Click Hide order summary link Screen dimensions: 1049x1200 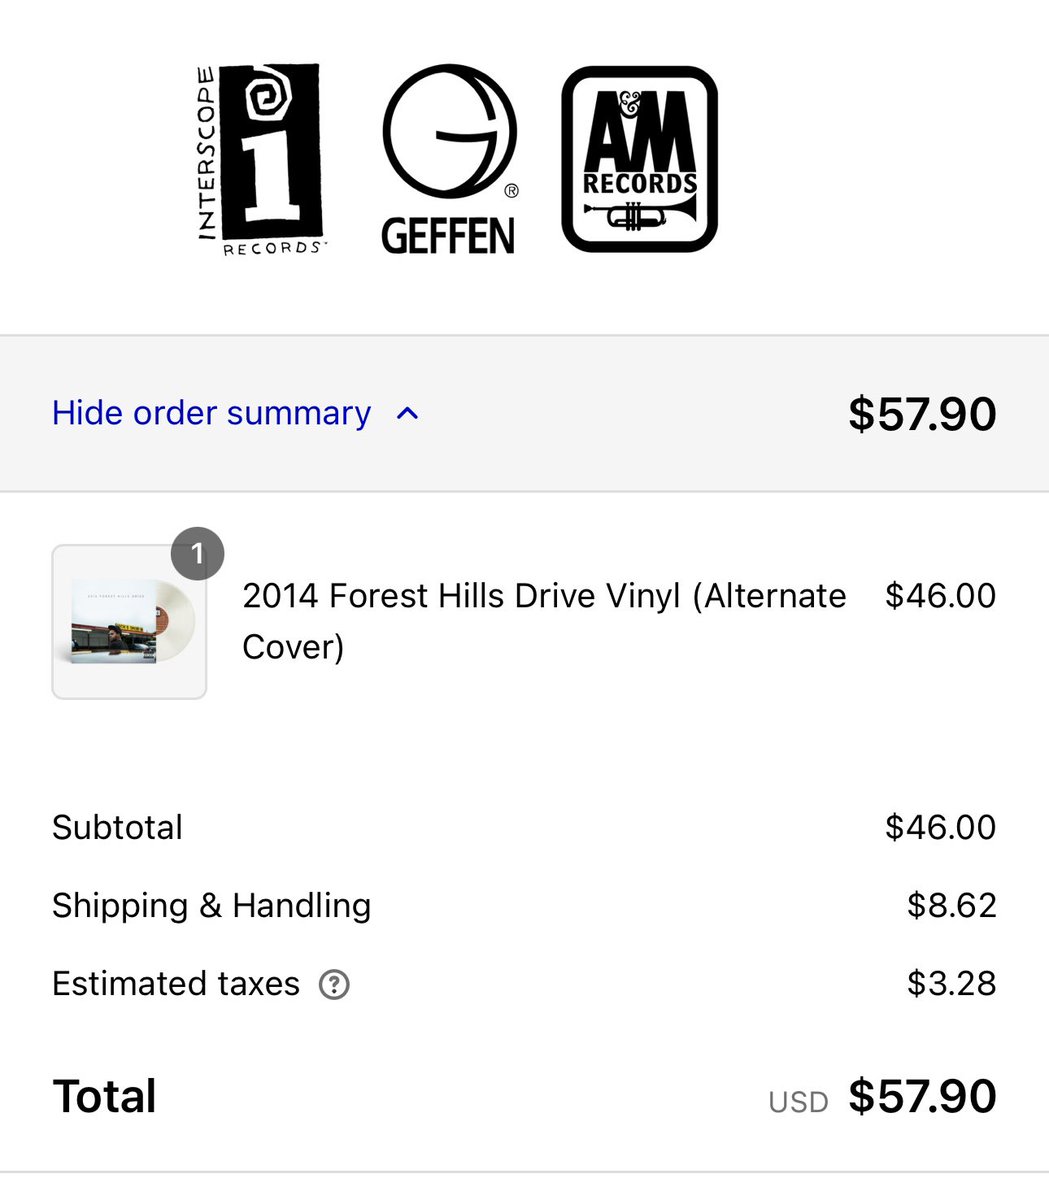point(211,413)
